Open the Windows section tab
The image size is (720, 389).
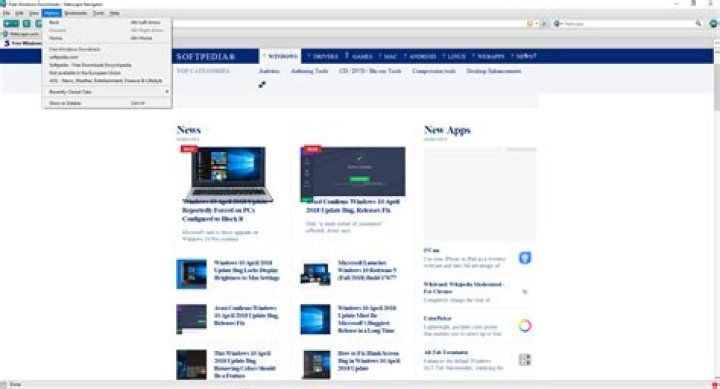[280, 56]
